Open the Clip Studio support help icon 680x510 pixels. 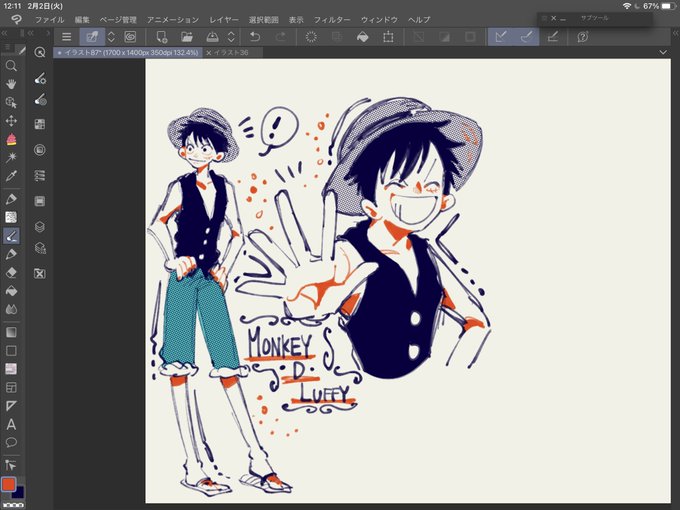pyautogui.click(x=582, y=37)
